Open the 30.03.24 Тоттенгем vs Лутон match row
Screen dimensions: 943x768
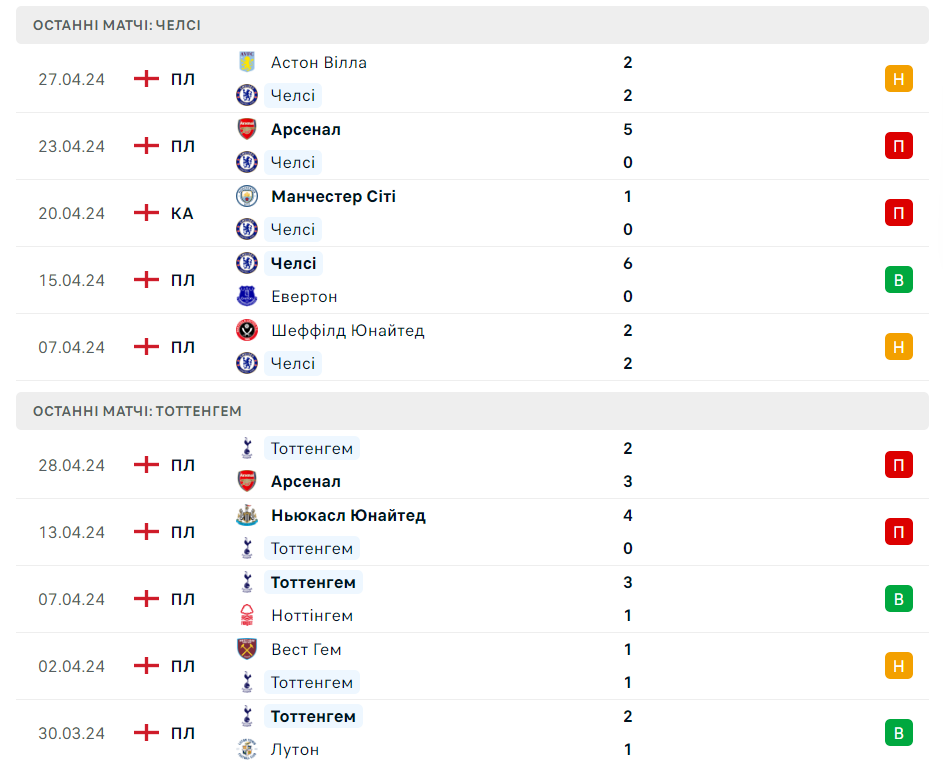click(x=472, y=733)
